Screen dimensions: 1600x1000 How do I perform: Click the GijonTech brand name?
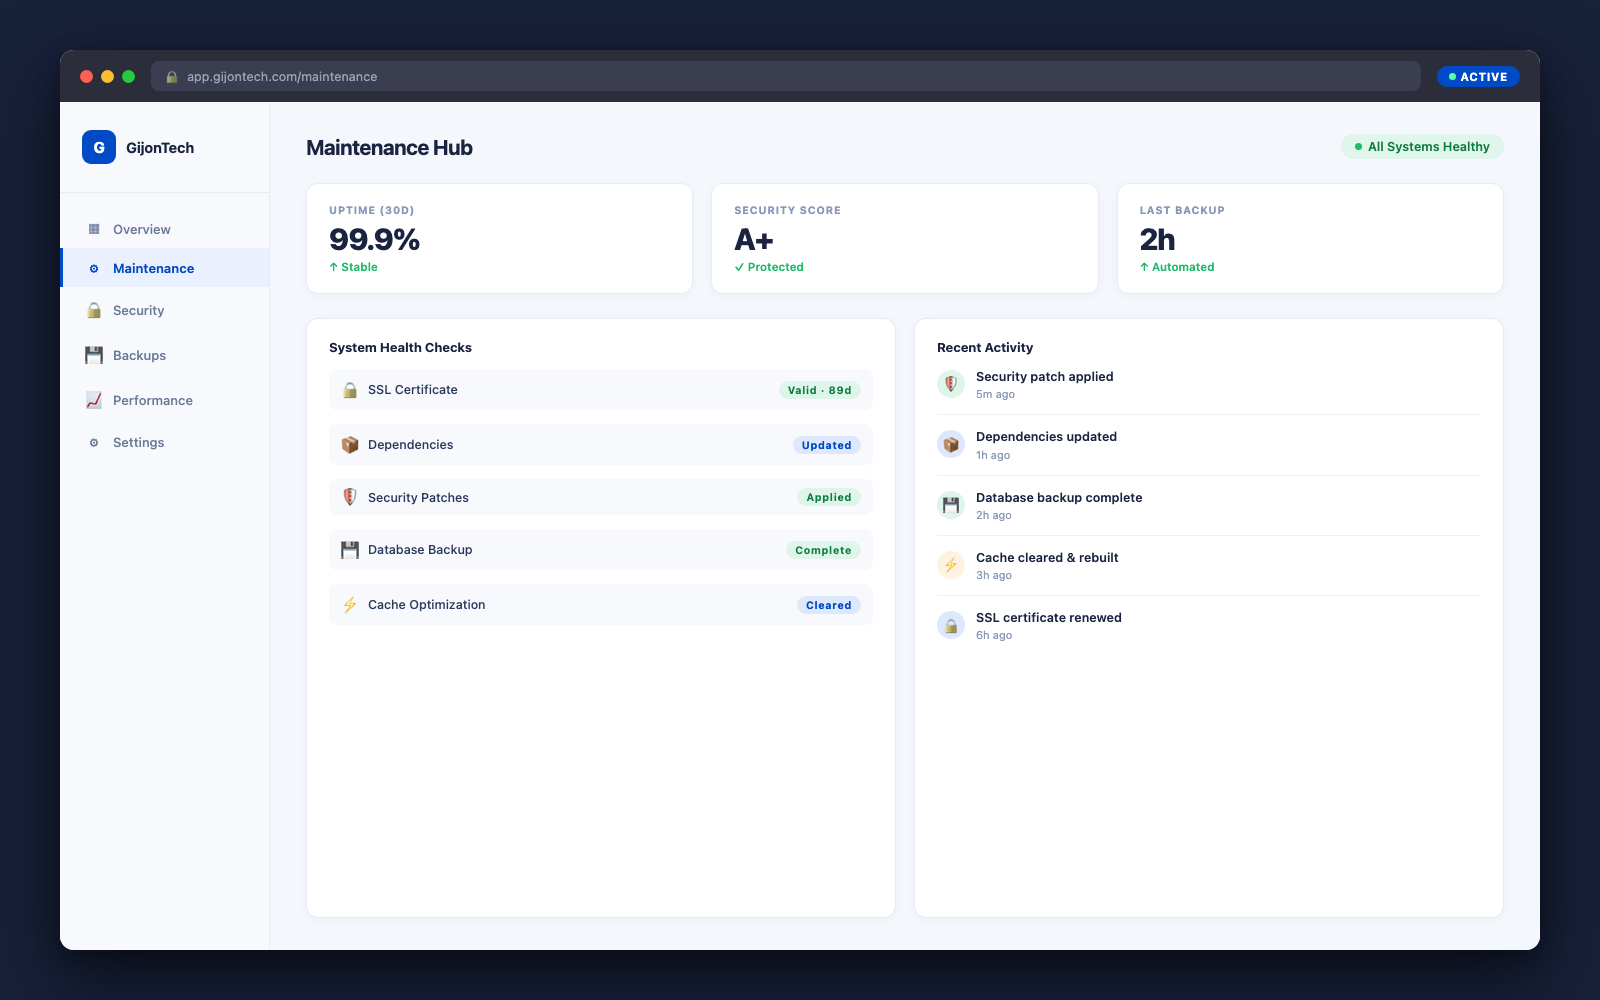(x=160, y=148)
